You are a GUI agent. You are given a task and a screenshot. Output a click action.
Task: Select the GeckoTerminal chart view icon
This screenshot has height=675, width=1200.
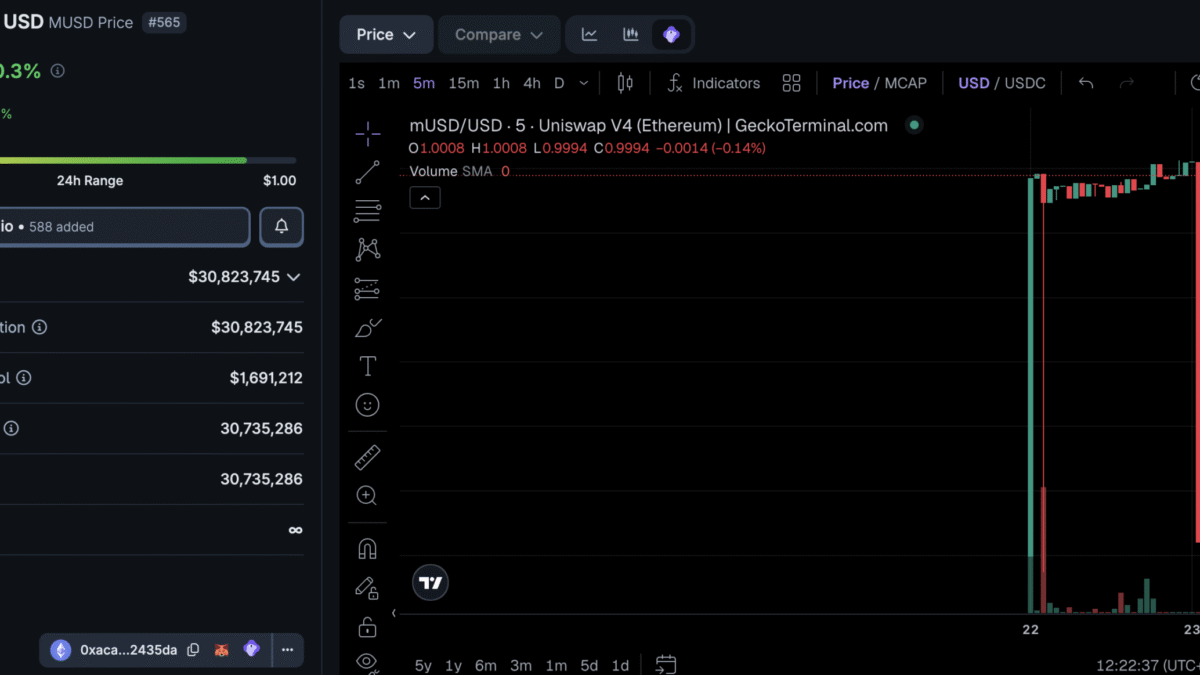[x=671, y=34]
